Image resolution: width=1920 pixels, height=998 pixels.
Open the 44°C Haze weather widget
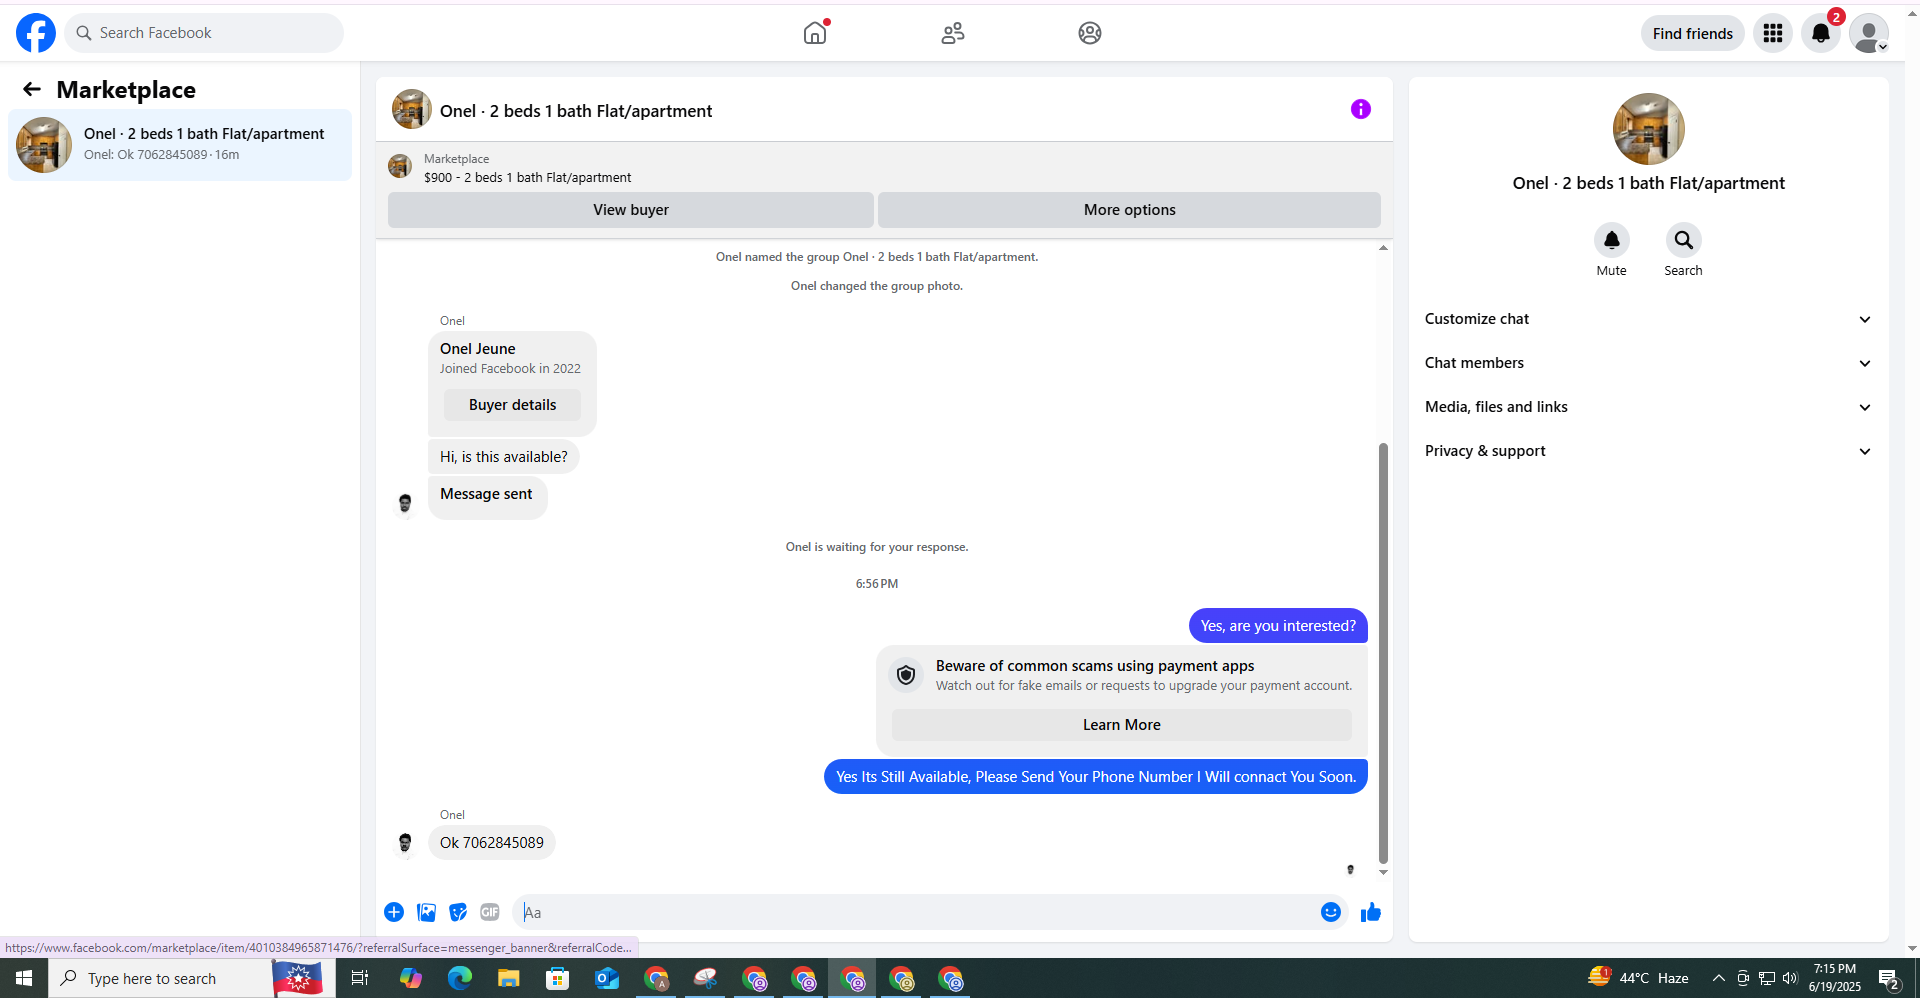1639,977
